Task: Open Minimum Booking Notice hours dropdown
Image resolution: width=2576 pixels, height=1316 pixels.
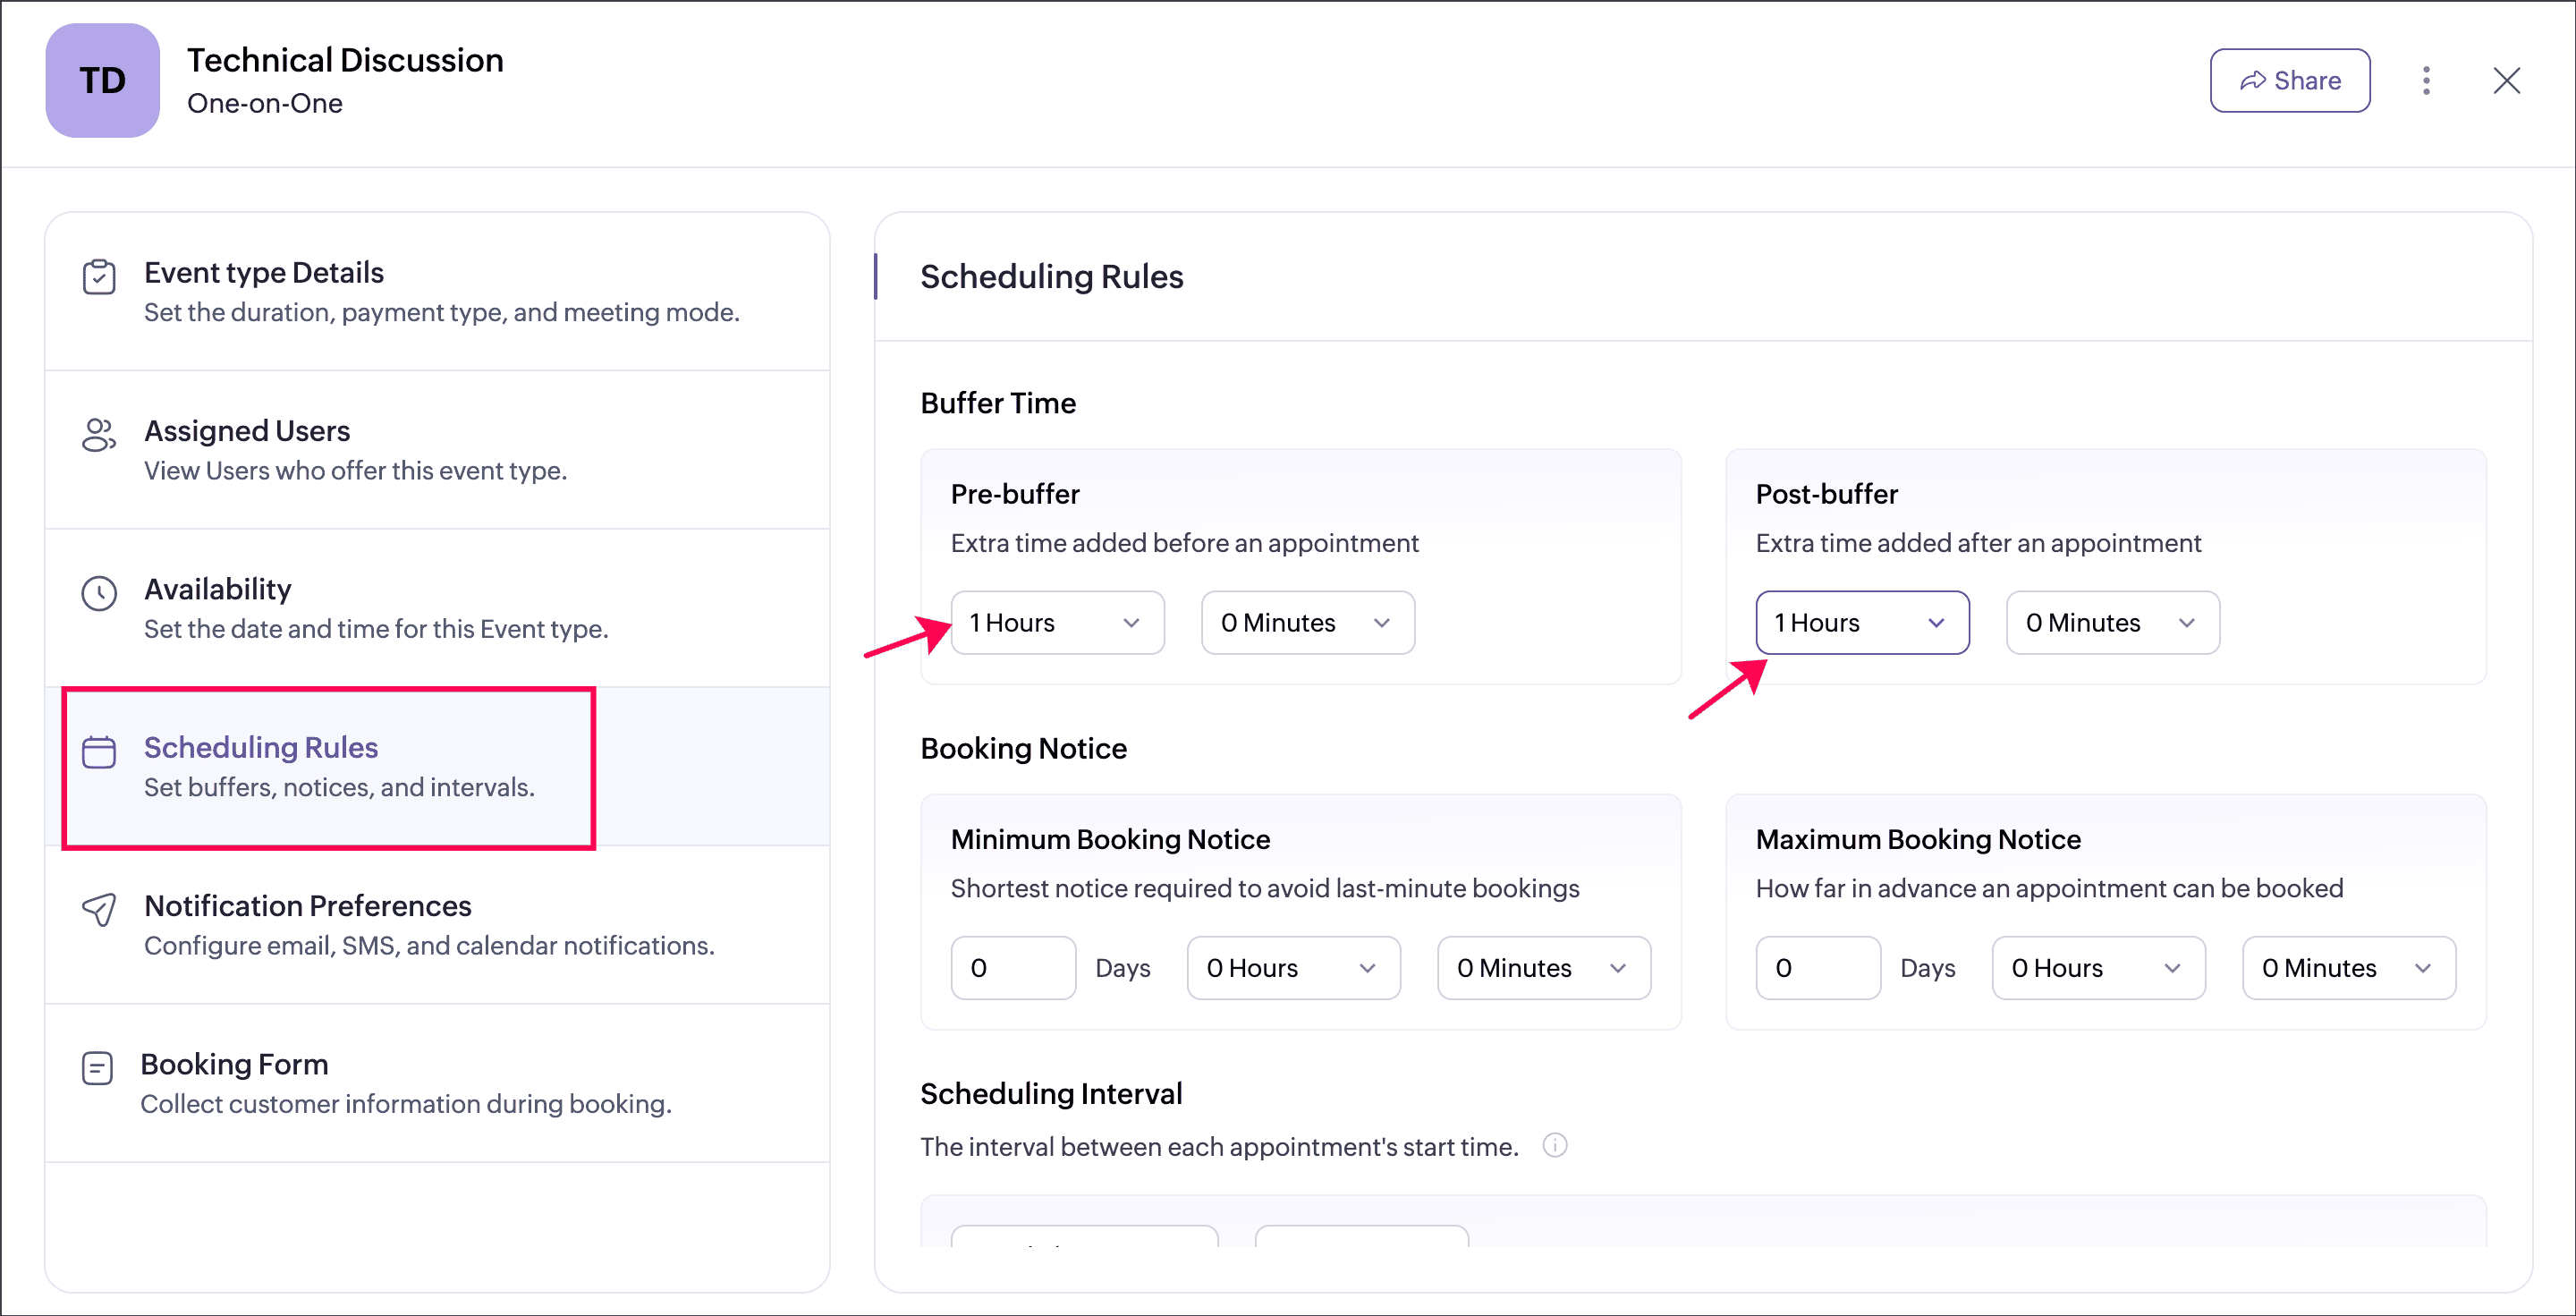Action: tap(1293, 968)
